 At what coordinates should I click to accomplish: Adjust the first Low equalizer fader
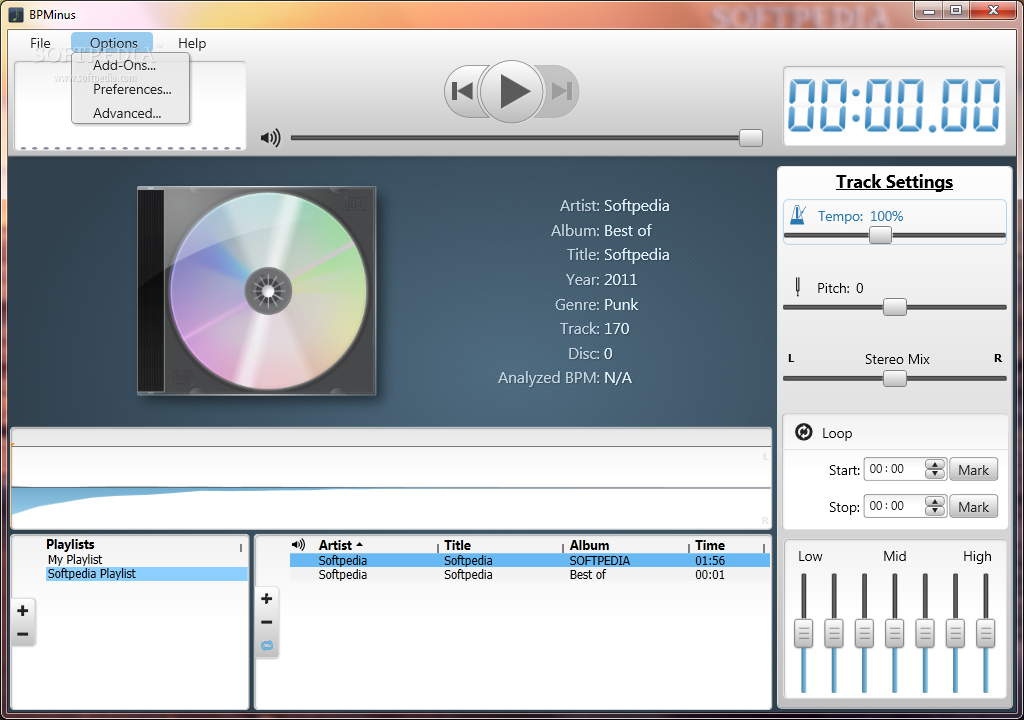tap(803, 633)
